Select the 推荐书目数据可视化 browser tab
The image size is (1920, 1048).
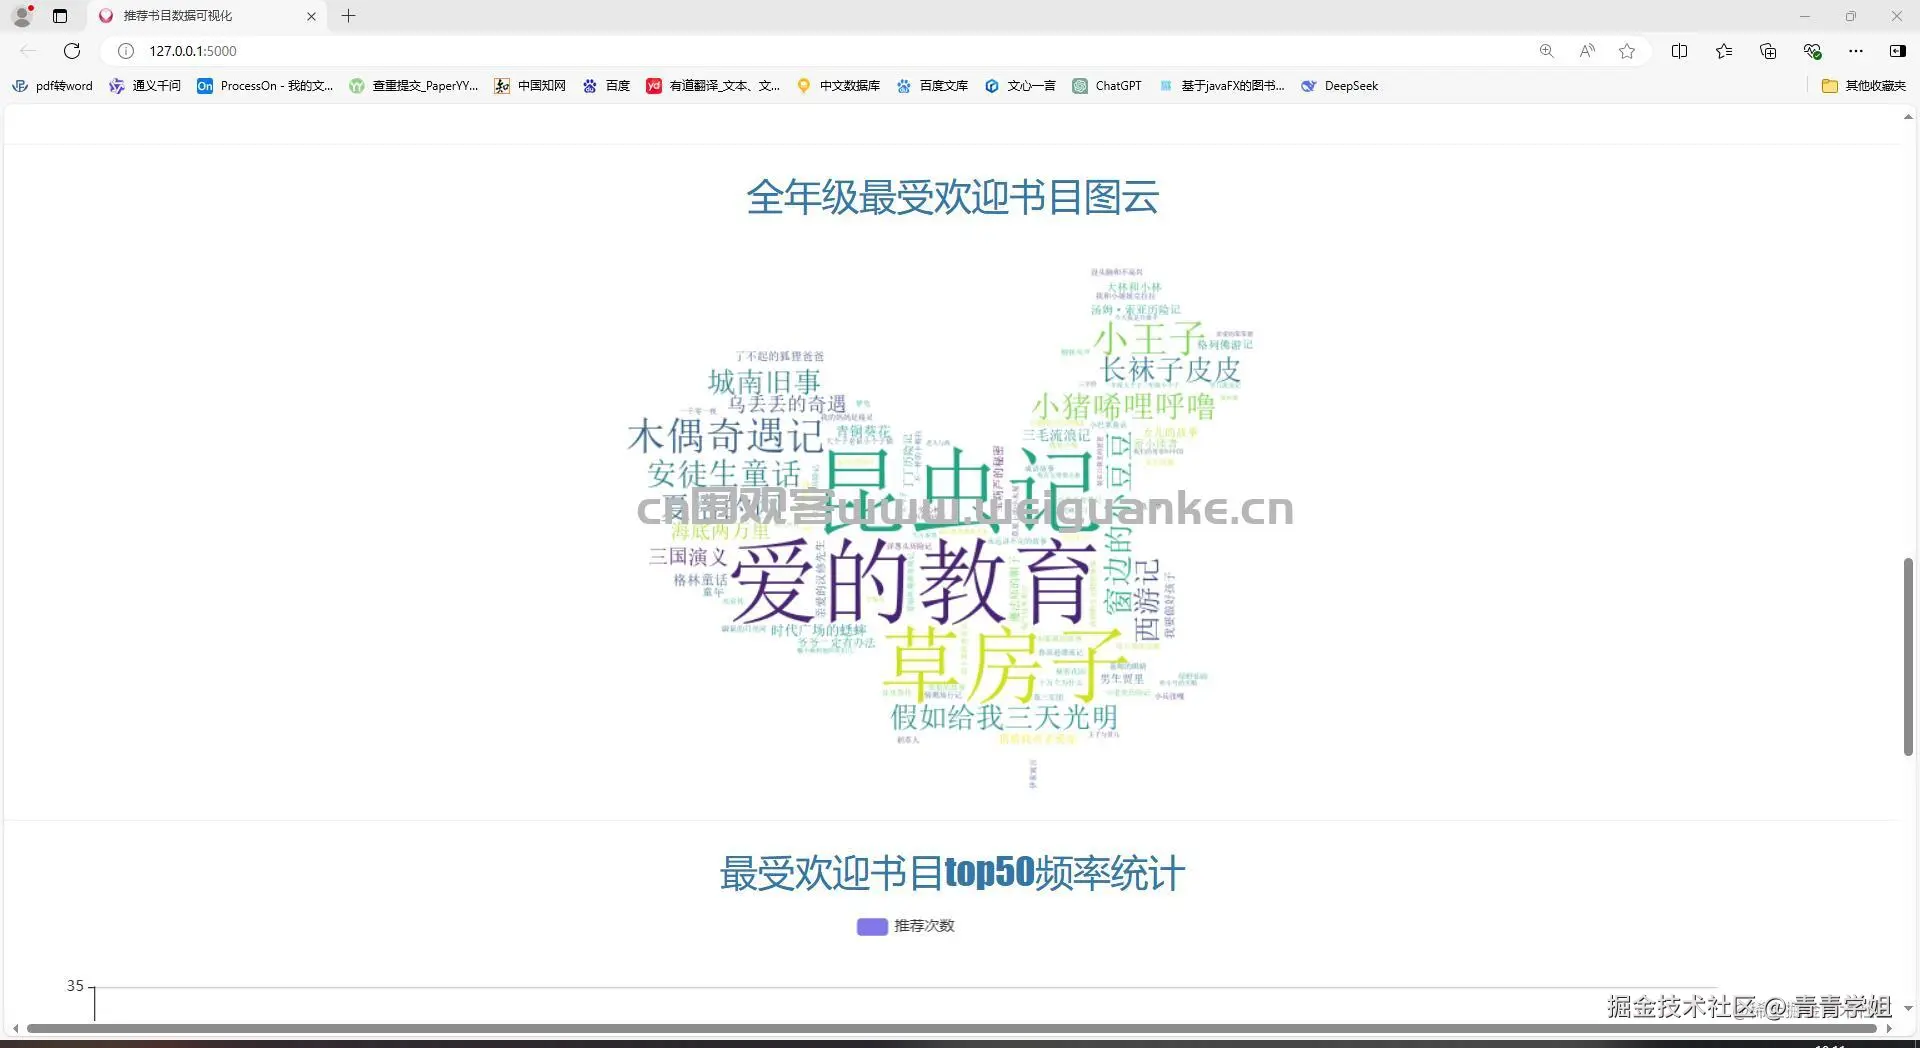point(207,16)
